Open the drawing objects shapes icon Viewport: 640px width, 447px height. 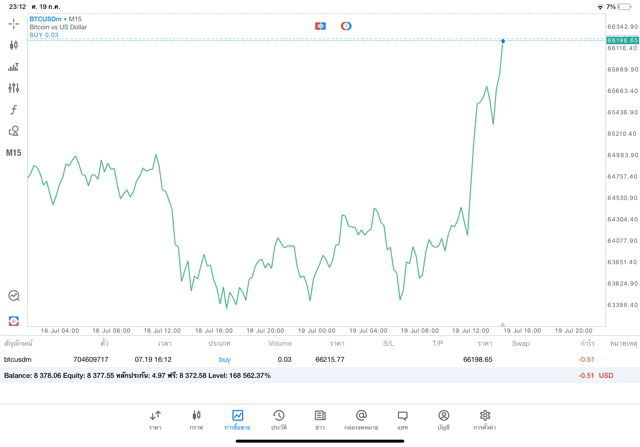14,131
